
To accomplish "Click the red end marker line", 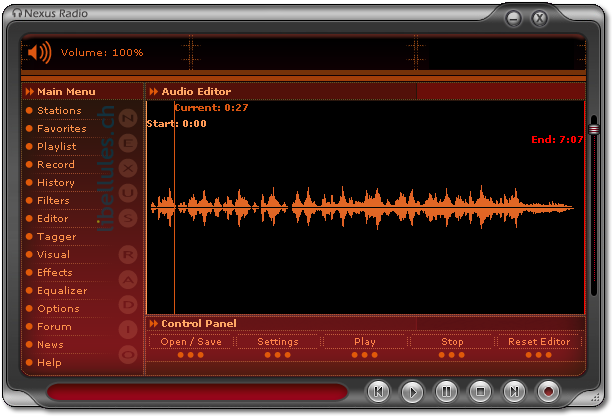I will pos(584,207).
